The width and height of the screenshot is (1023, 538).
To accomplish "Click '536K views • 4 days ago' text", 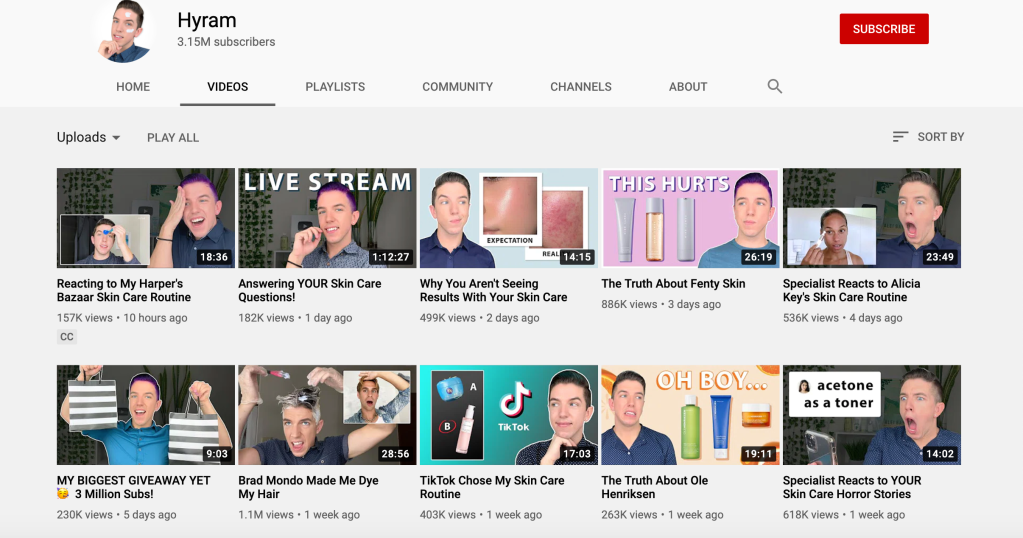I will (x=843, y=318).
